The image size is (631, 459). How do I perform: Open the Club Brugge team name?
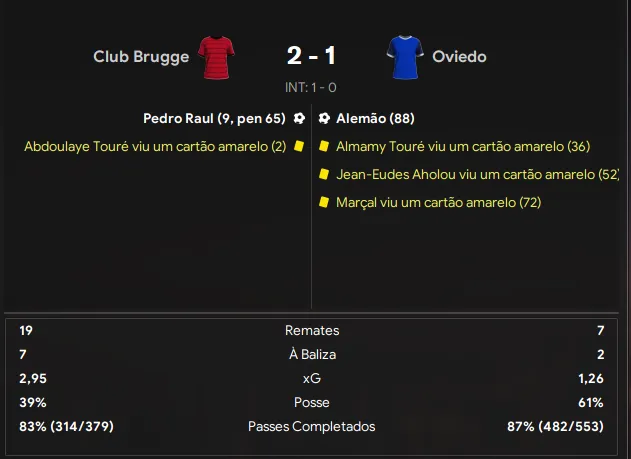(141, 57)
